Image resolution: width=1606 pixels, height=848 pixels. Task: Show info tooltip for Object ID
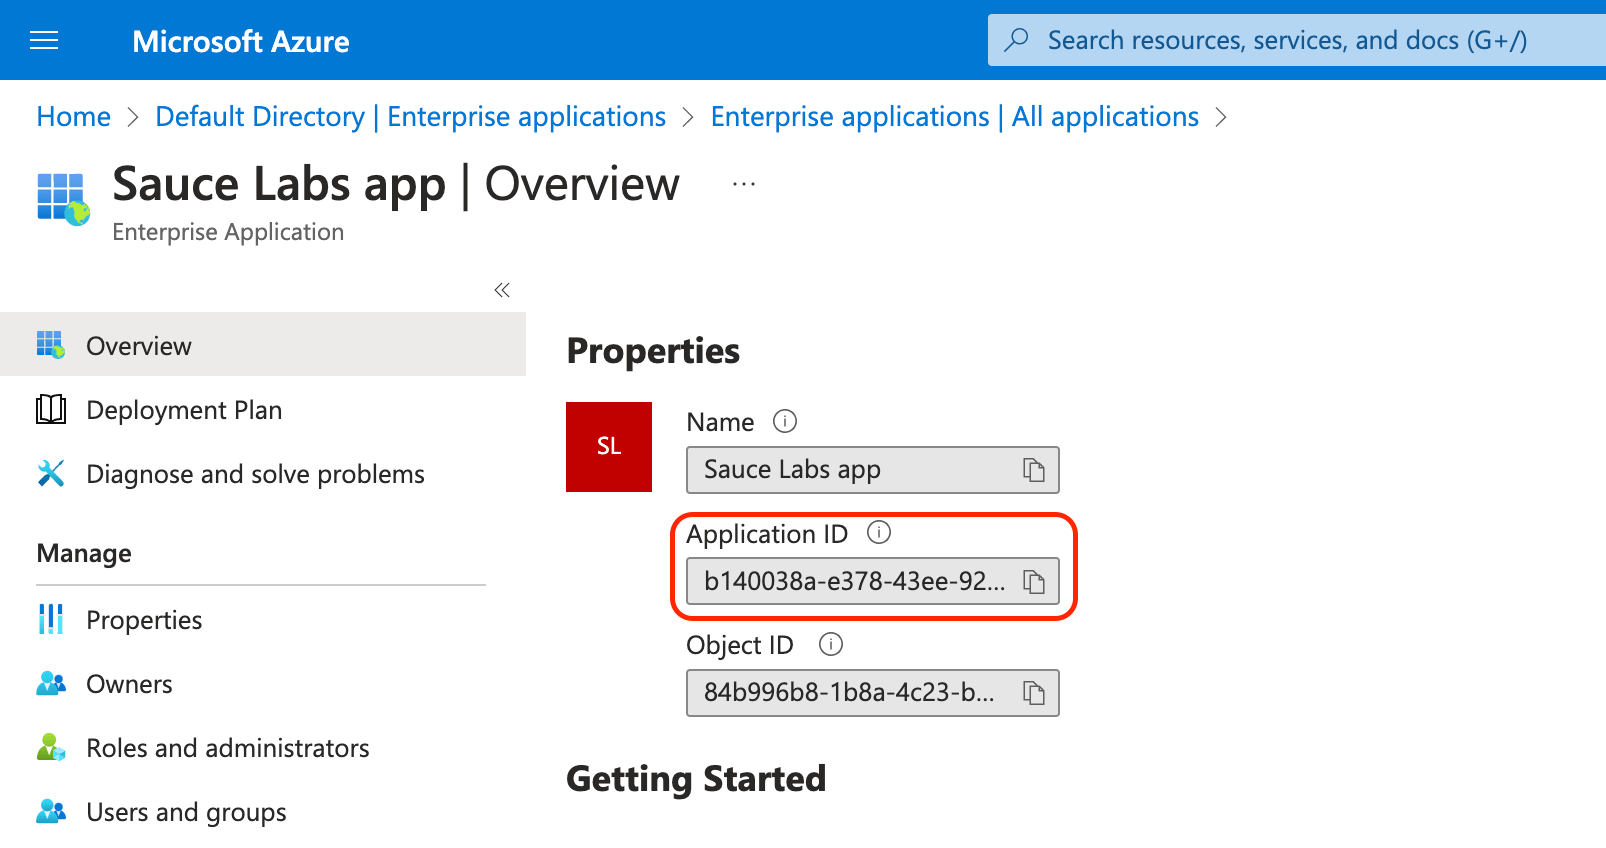click(830, 645)
